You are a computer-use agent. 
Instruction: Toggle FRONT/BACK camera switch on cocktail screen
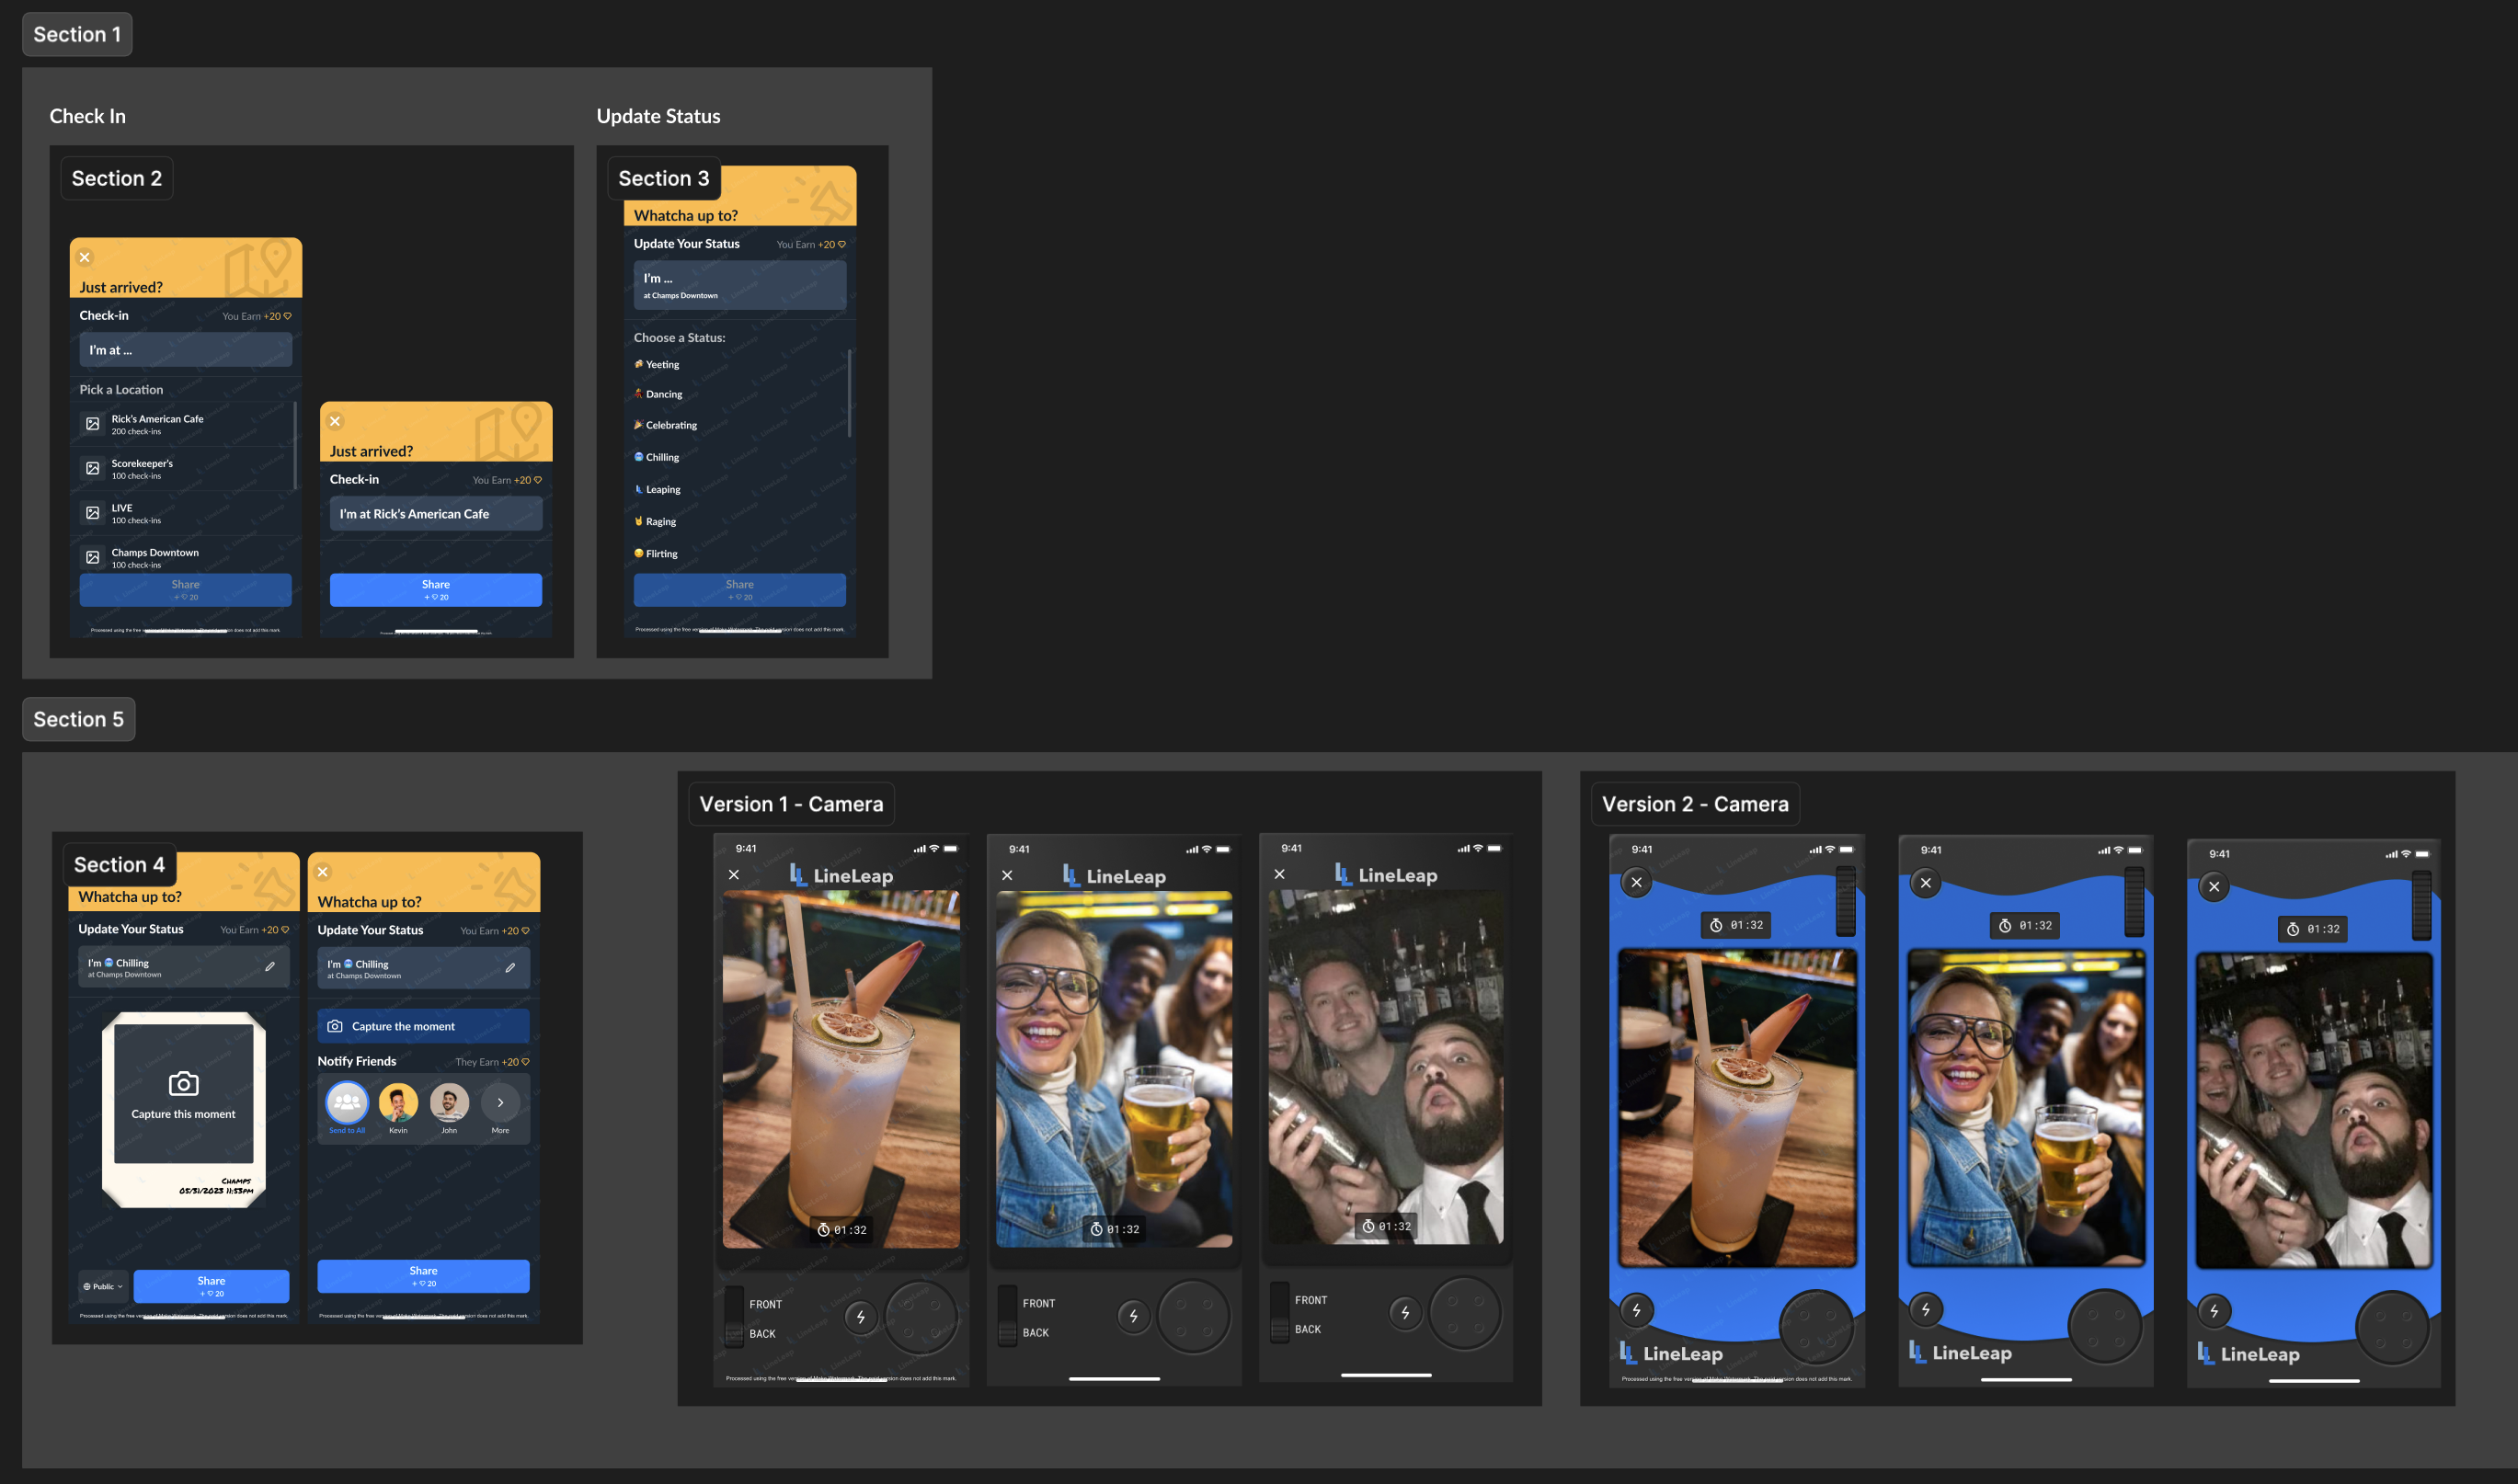coord(735,1318)
